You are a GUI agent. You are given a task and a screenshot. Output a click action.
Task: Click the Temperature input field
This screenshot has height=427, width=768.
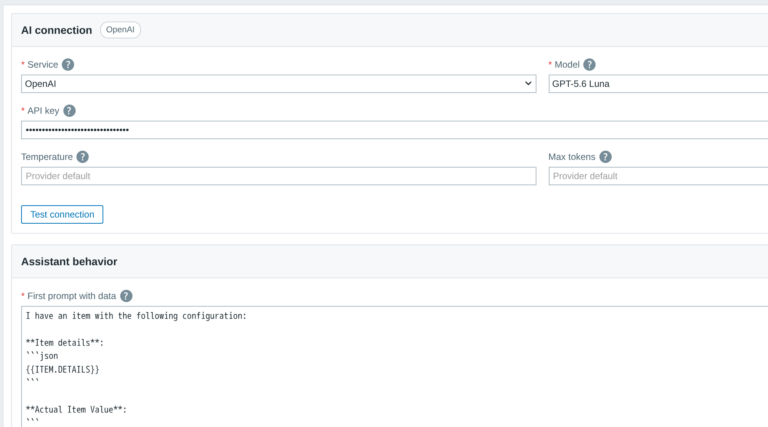[278, 176]
